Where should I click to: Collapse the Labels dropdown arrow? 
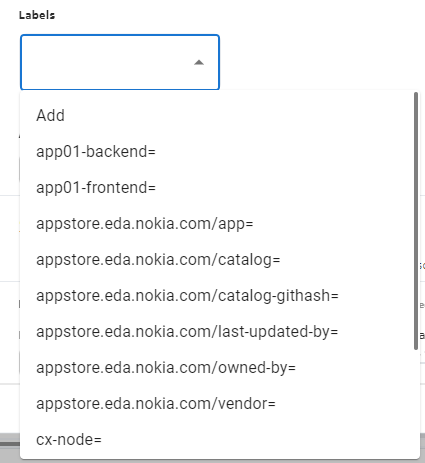coord(199,62)
